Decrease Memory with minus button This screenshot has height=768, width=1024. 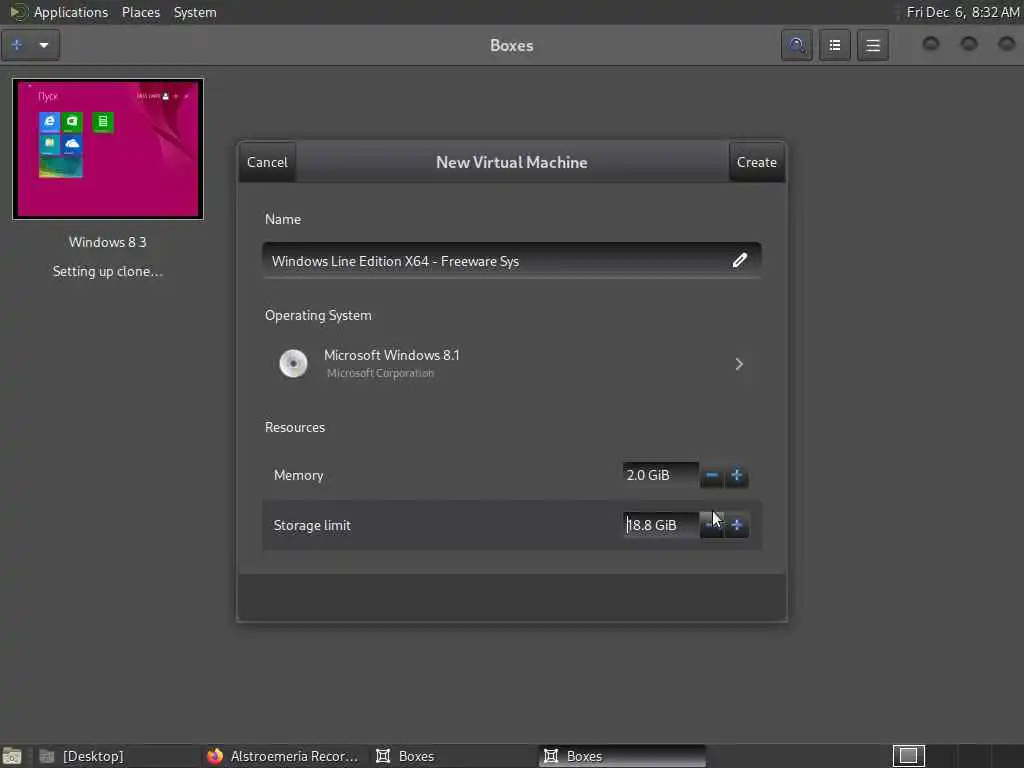(712, 475)
